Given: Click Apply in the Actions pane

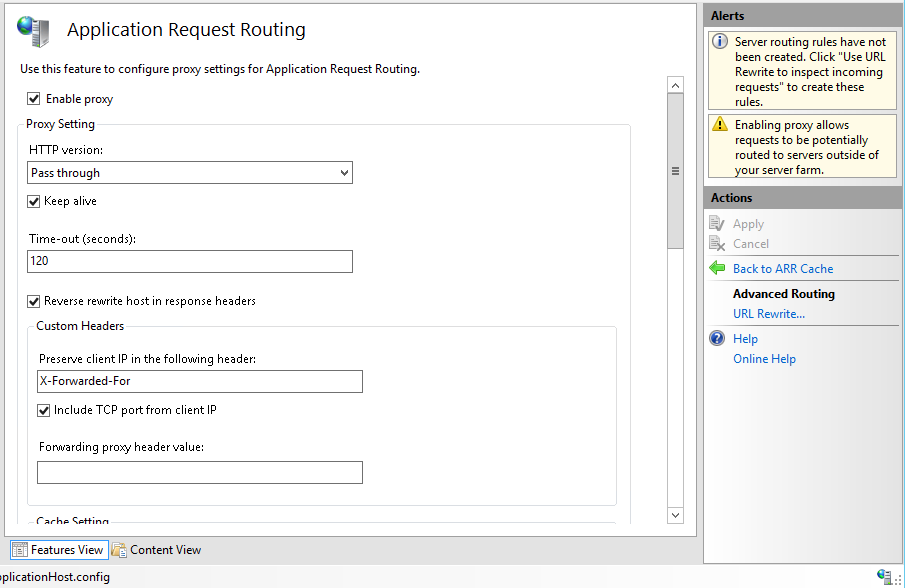Looking at the screenshot, I should (x=748, y=224).
